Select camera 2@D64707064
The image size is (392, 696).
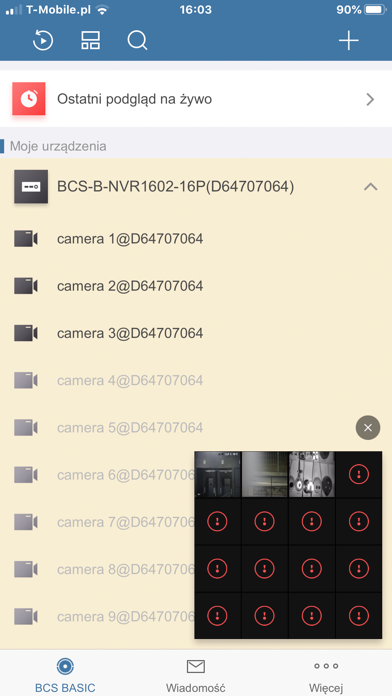(130, 286)
